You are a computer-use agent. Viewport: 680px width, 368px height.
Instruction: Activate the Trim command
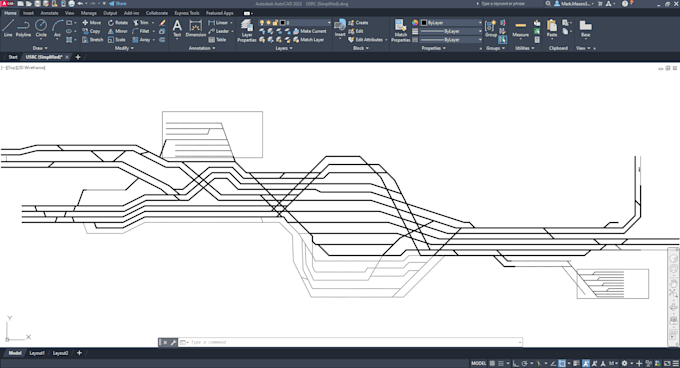point(141,23)
